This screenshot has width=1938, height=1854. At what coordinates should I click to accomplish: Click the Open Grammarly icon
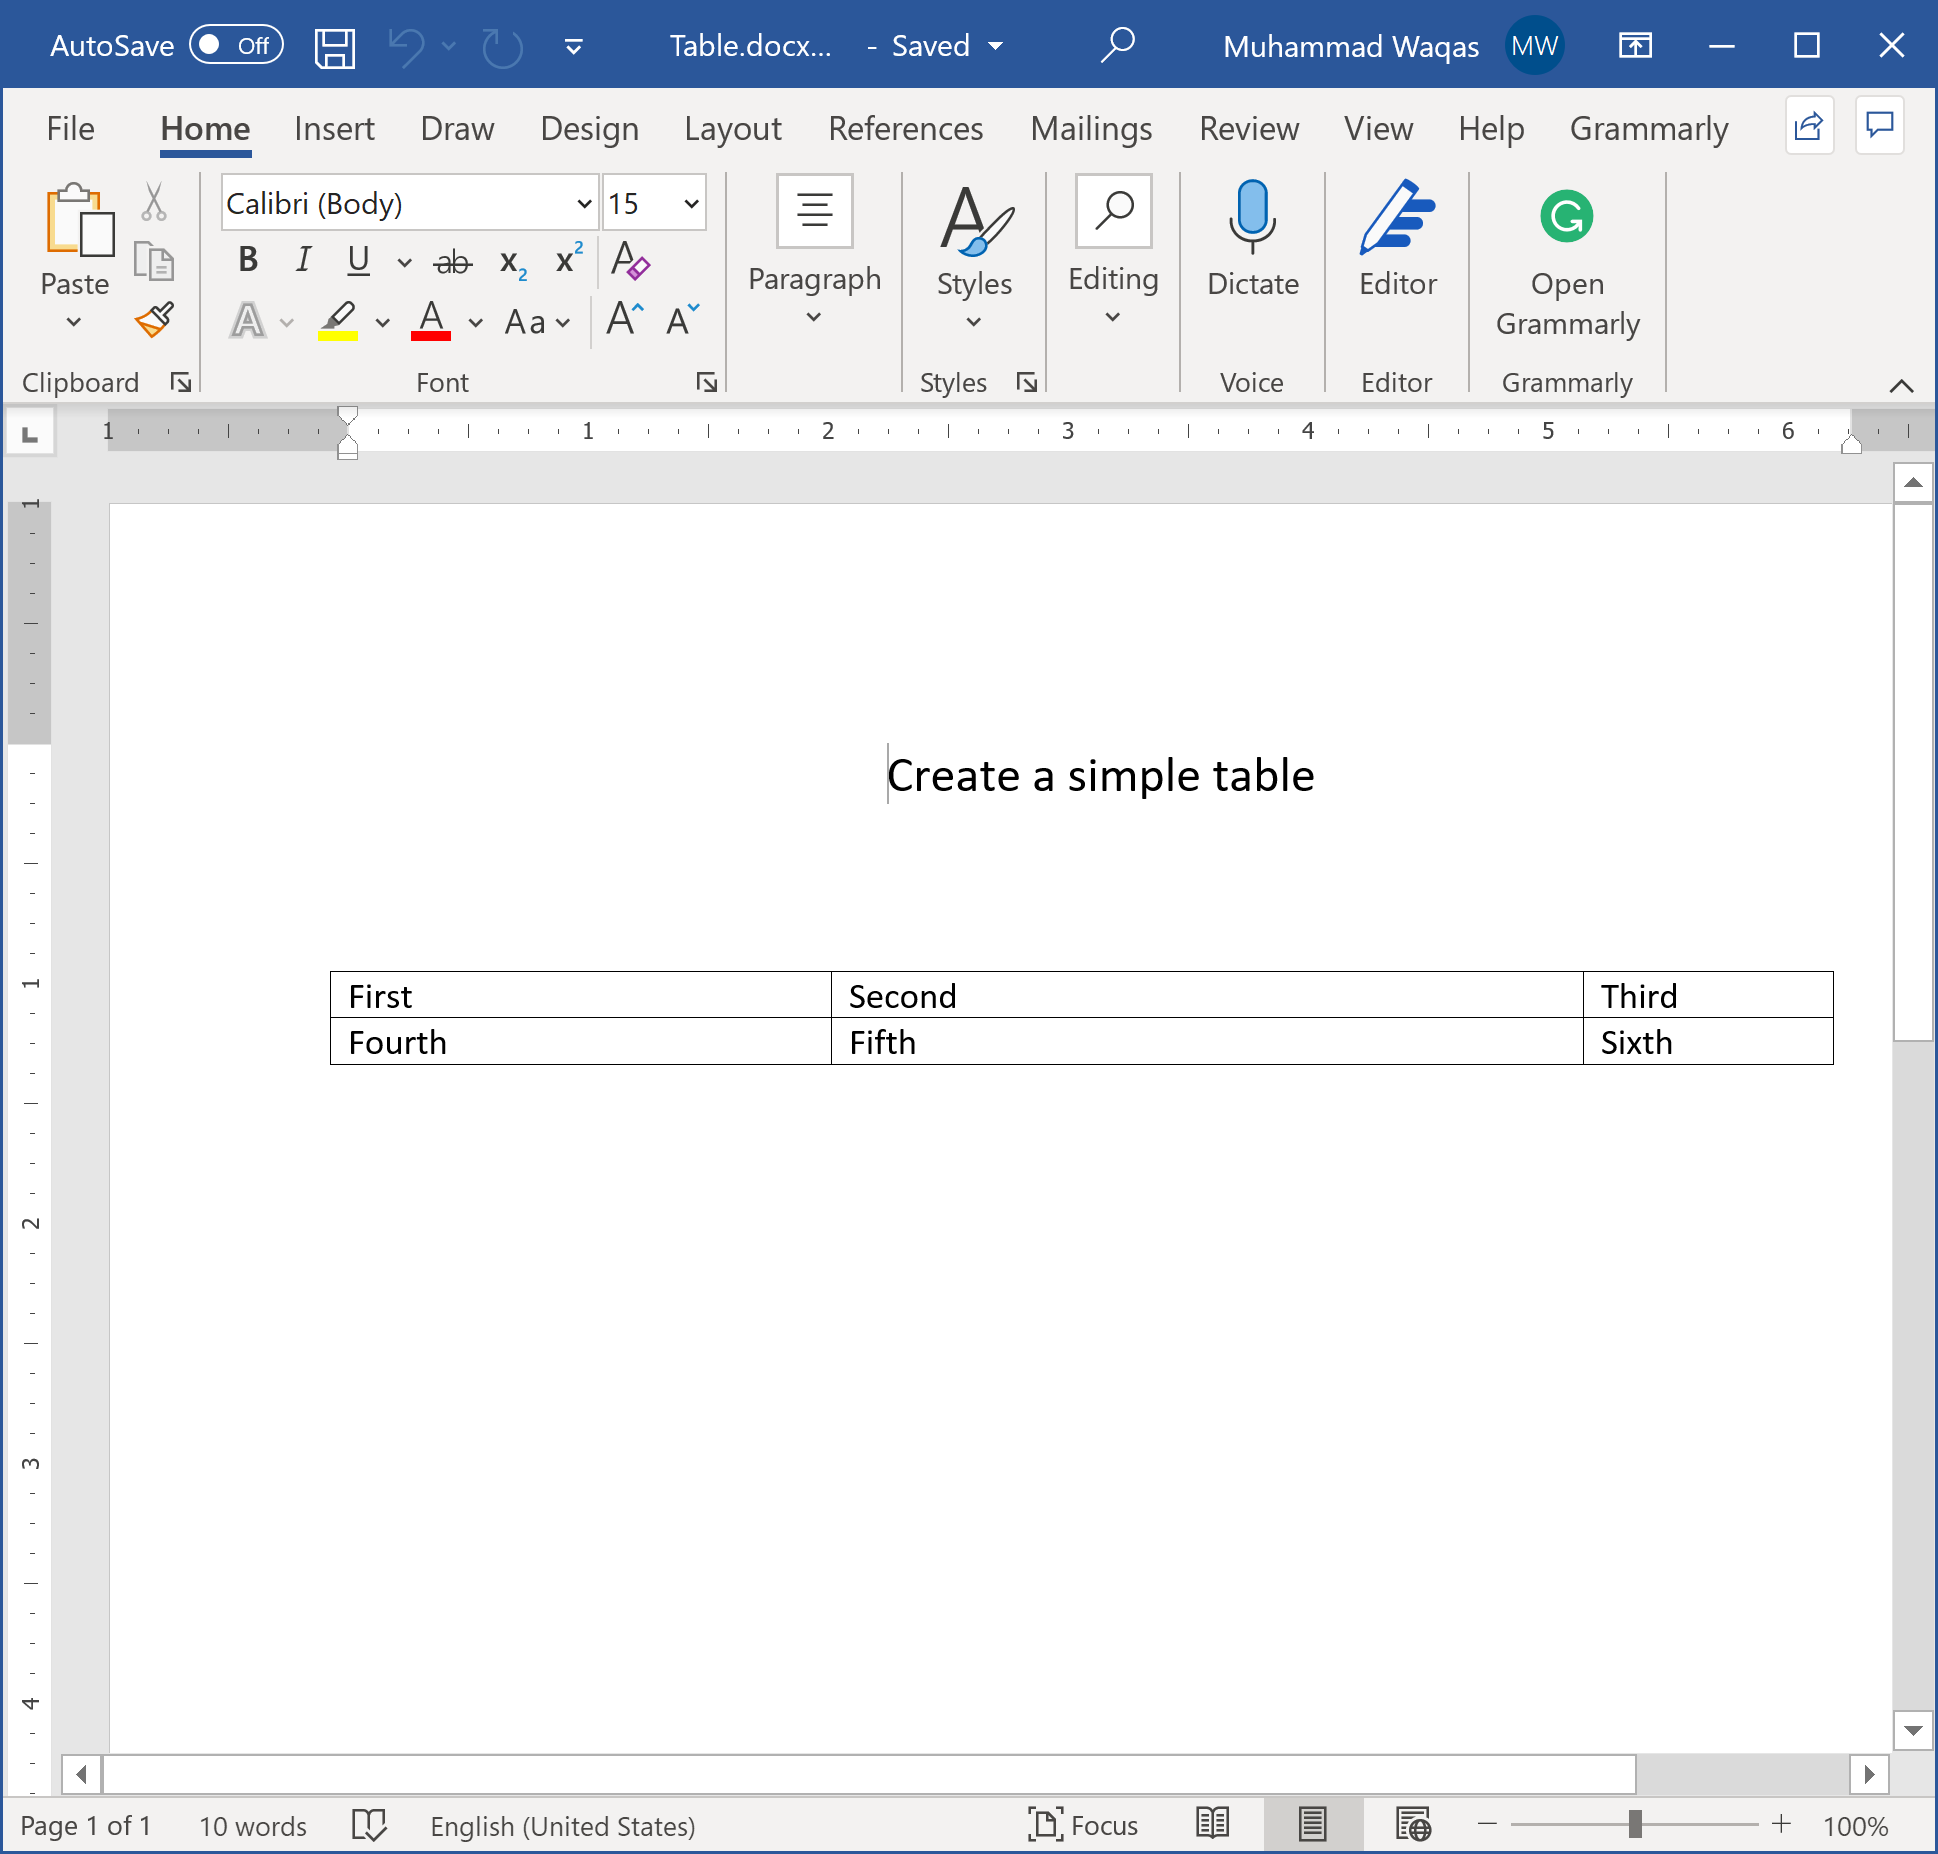(x=1566, y=216)
